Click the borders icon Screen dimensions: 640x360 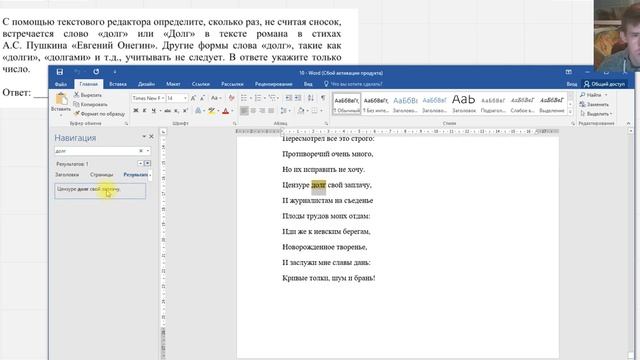pos(315,111)
